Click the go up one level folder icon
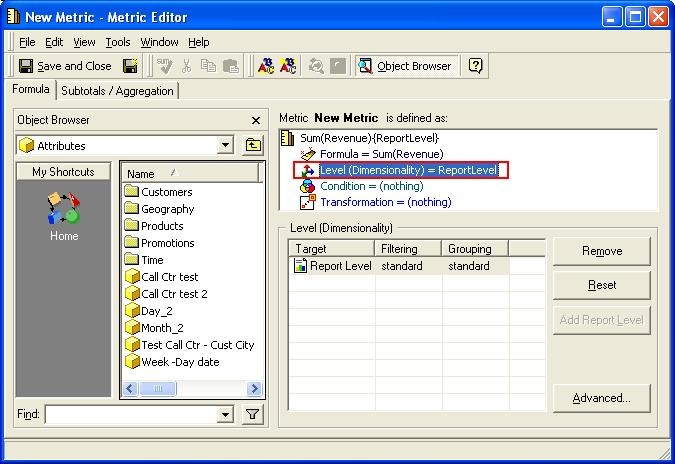 pyautogui.click(x=253, y=146)
